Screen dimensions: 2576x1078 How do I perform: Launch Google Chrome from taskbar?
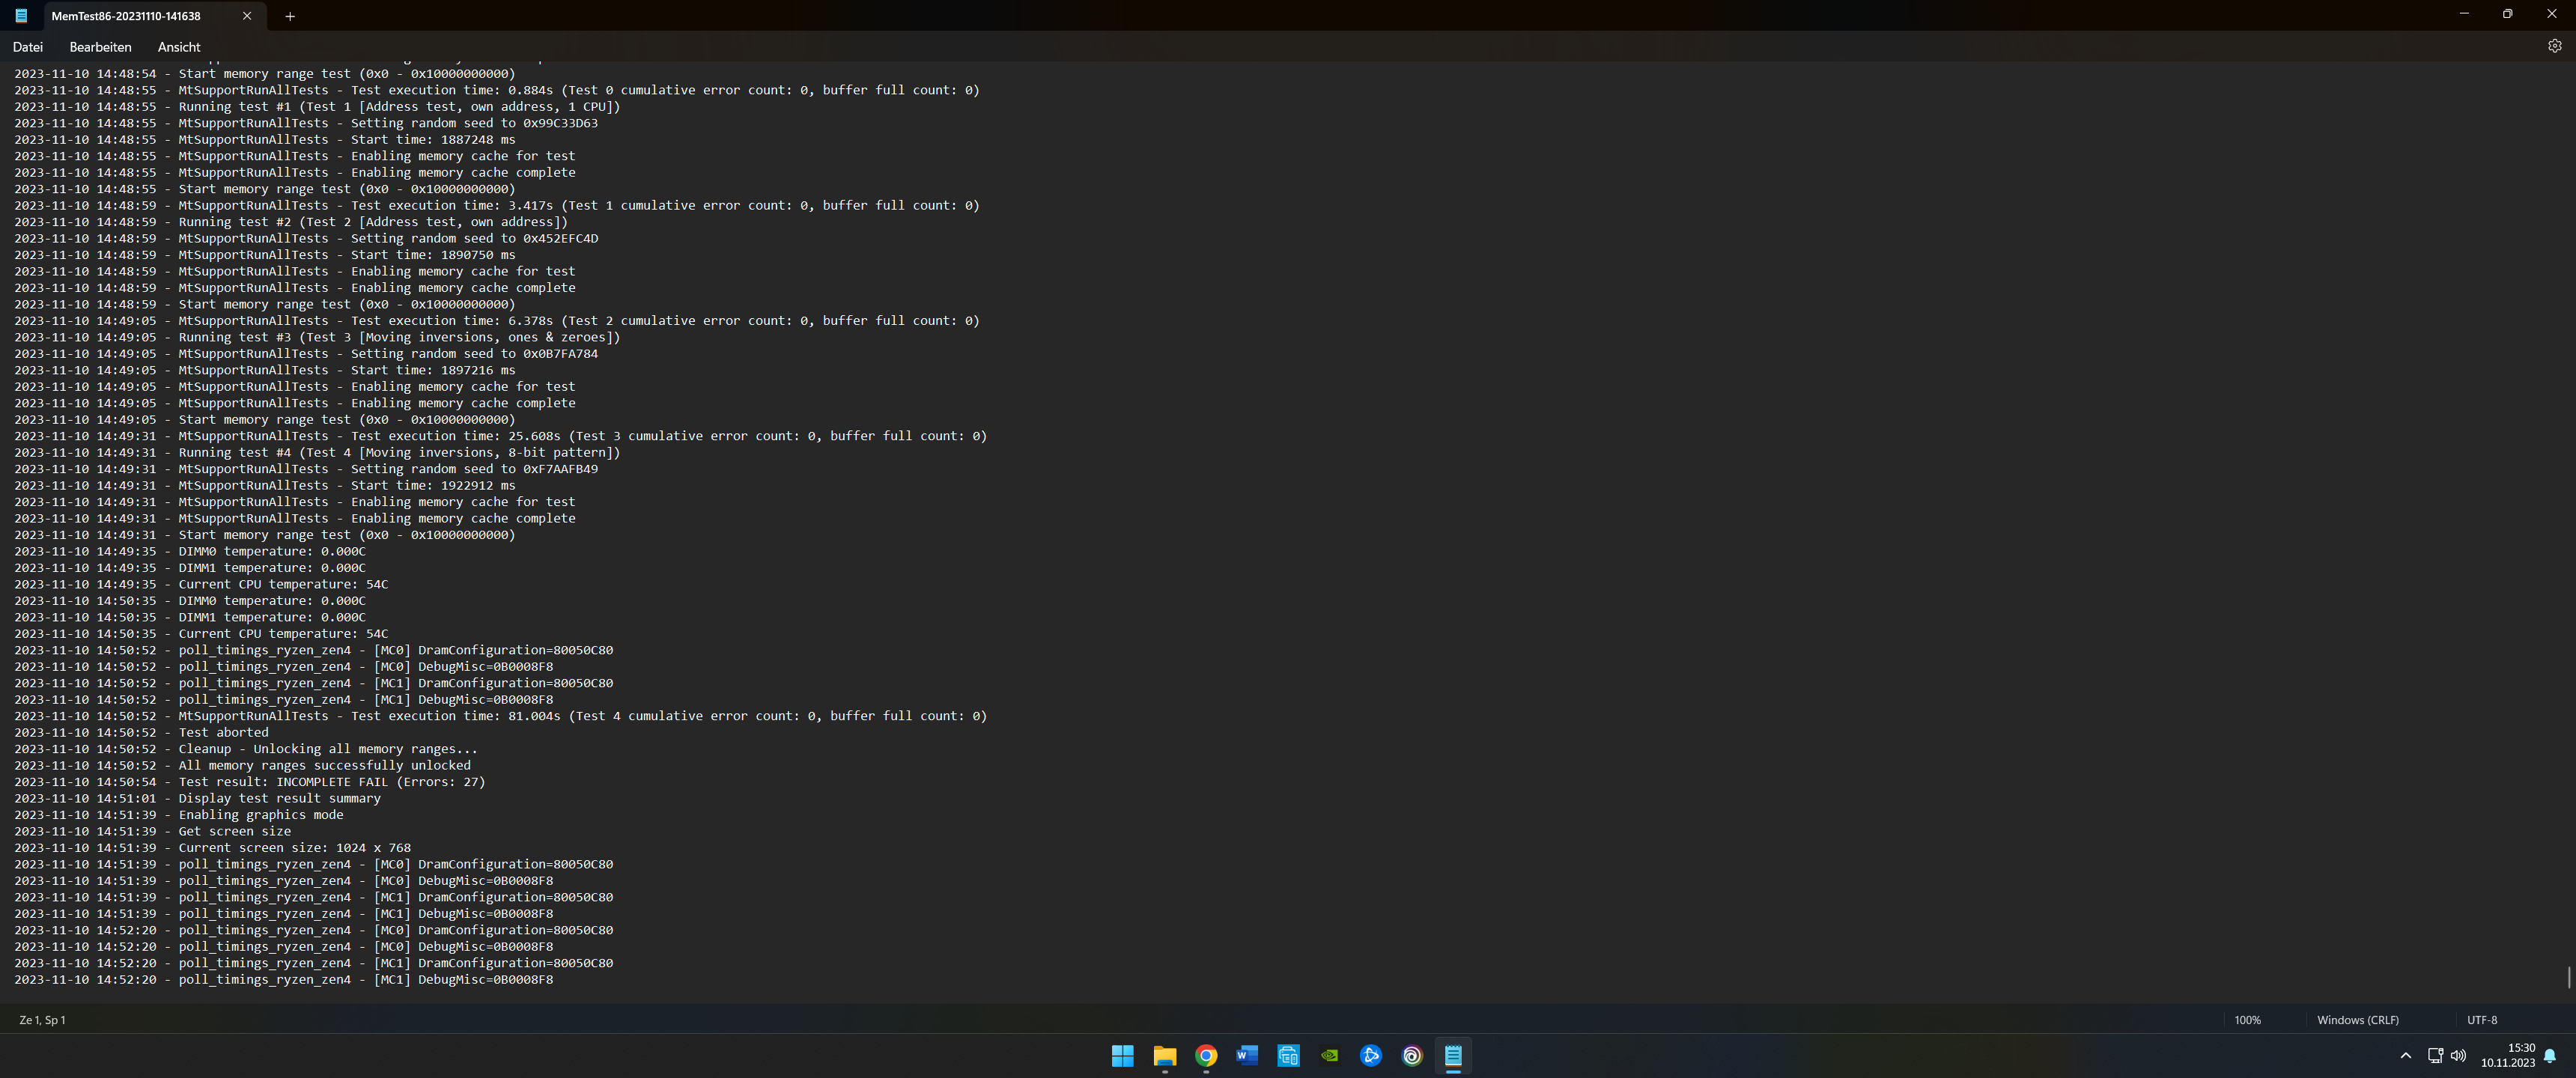1206,1055
